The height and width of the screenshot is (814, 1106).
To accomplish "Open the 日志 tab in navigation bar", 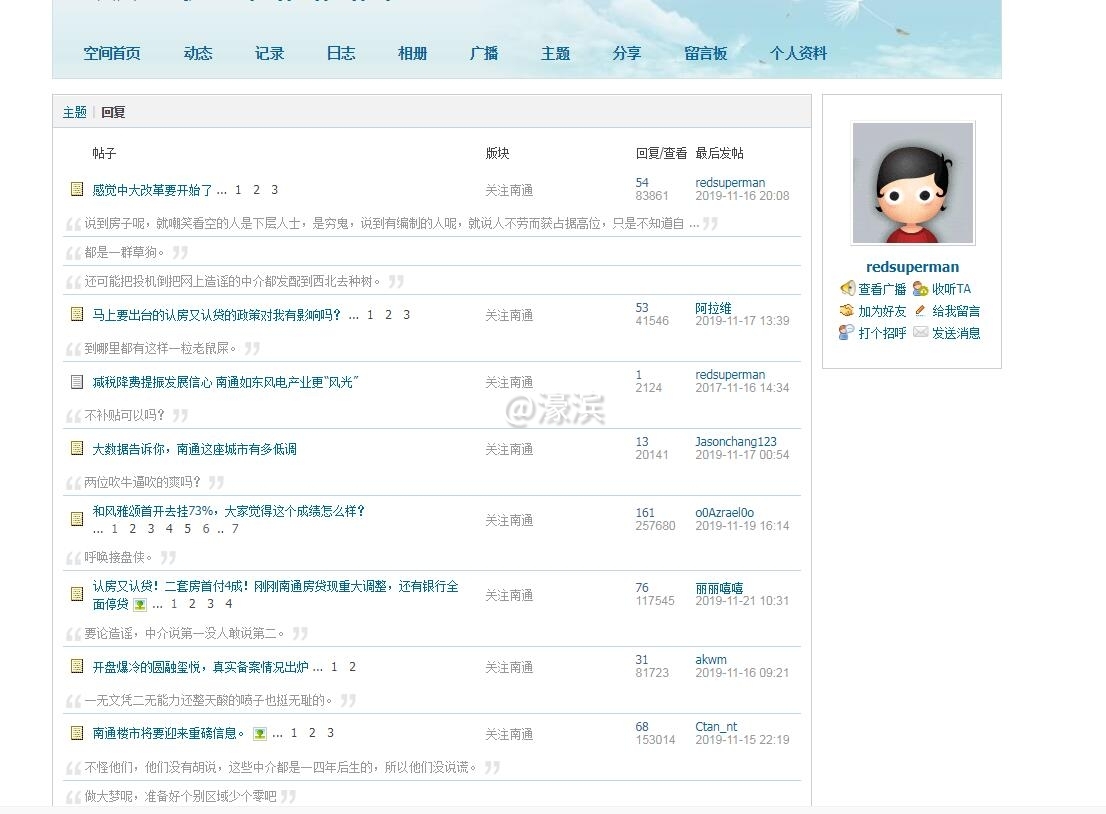I will (341, 54).
